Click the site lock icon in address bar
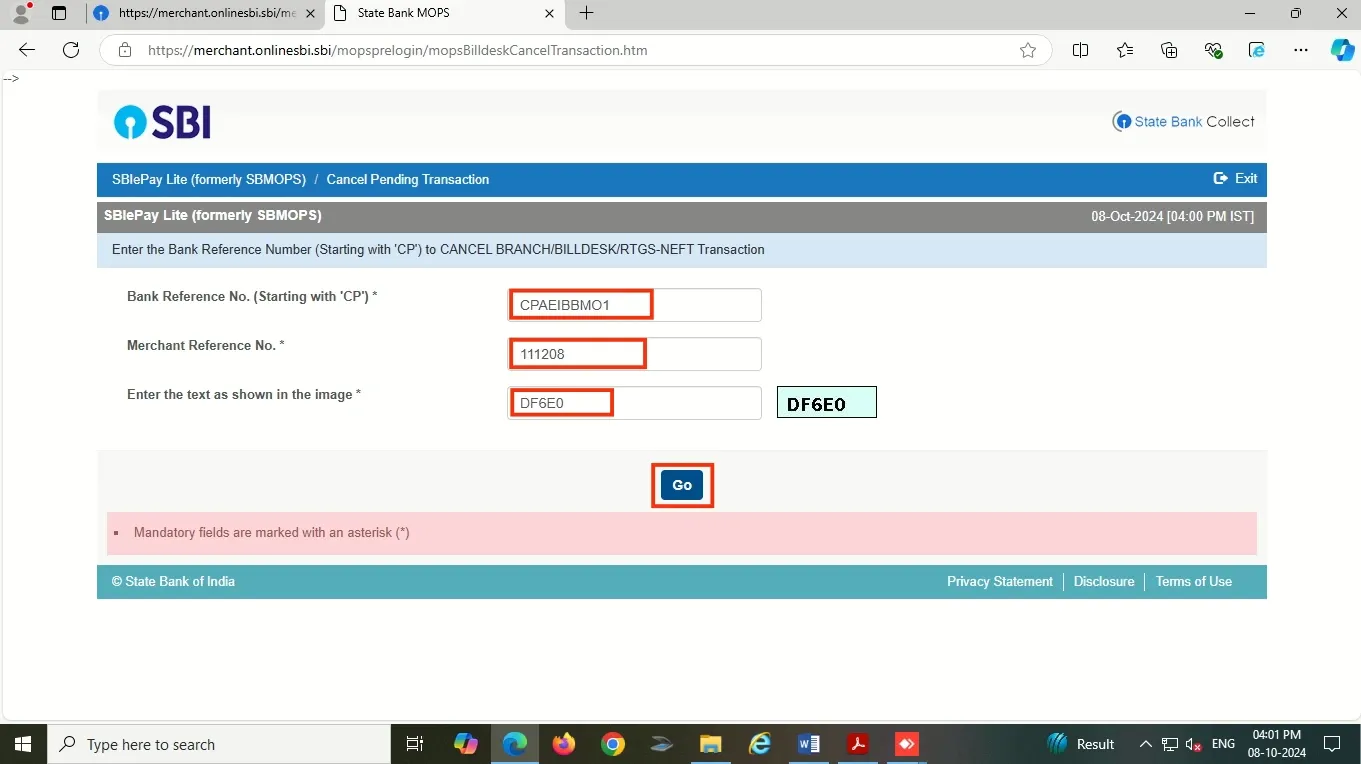 click(125, 50)
